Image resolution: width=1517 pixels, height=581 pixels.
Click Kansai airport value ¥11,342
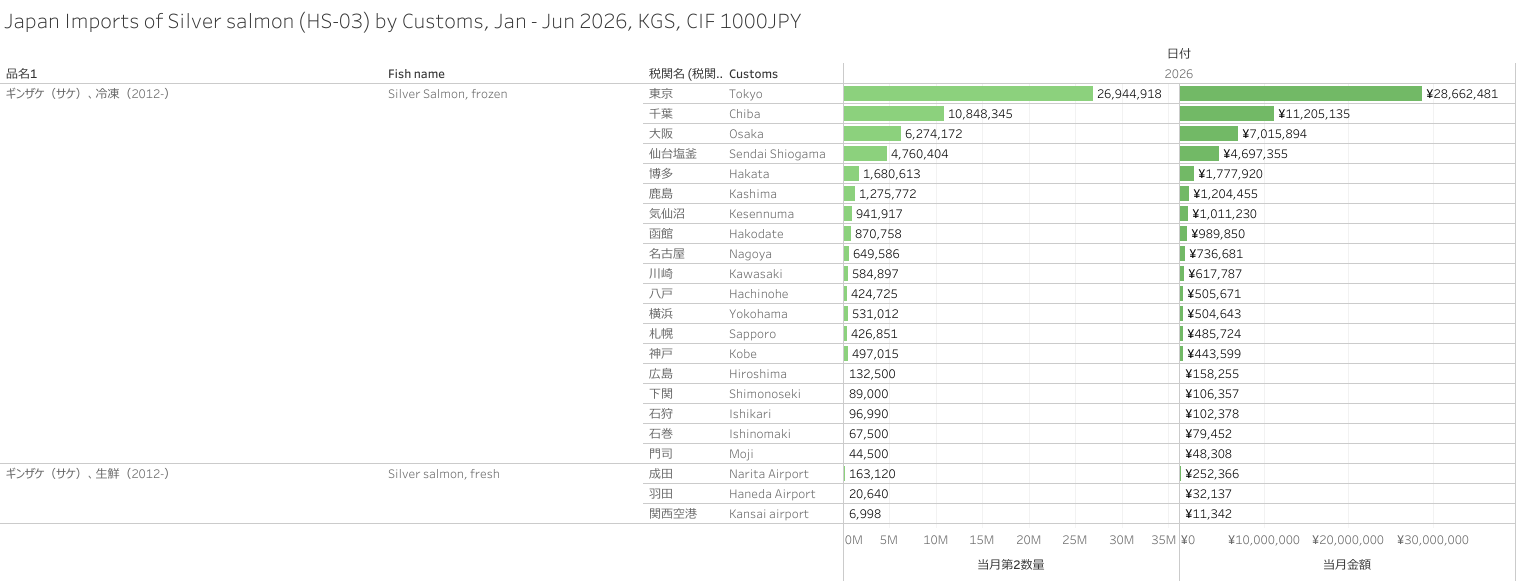pos(1208,514)
